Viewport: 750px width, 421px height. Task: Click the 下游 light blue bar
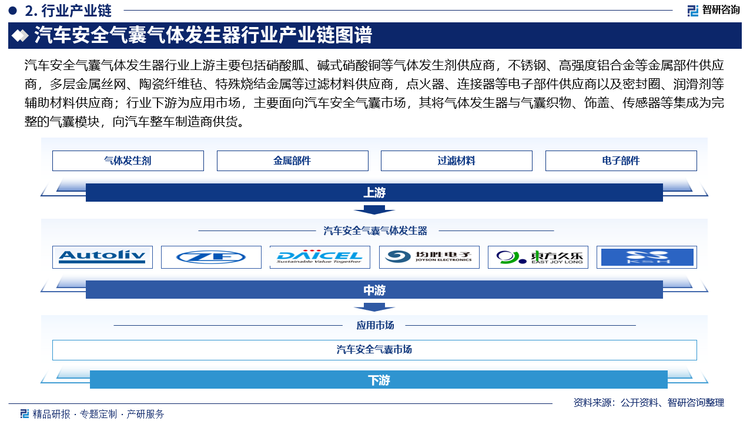(x=378, y=380)
